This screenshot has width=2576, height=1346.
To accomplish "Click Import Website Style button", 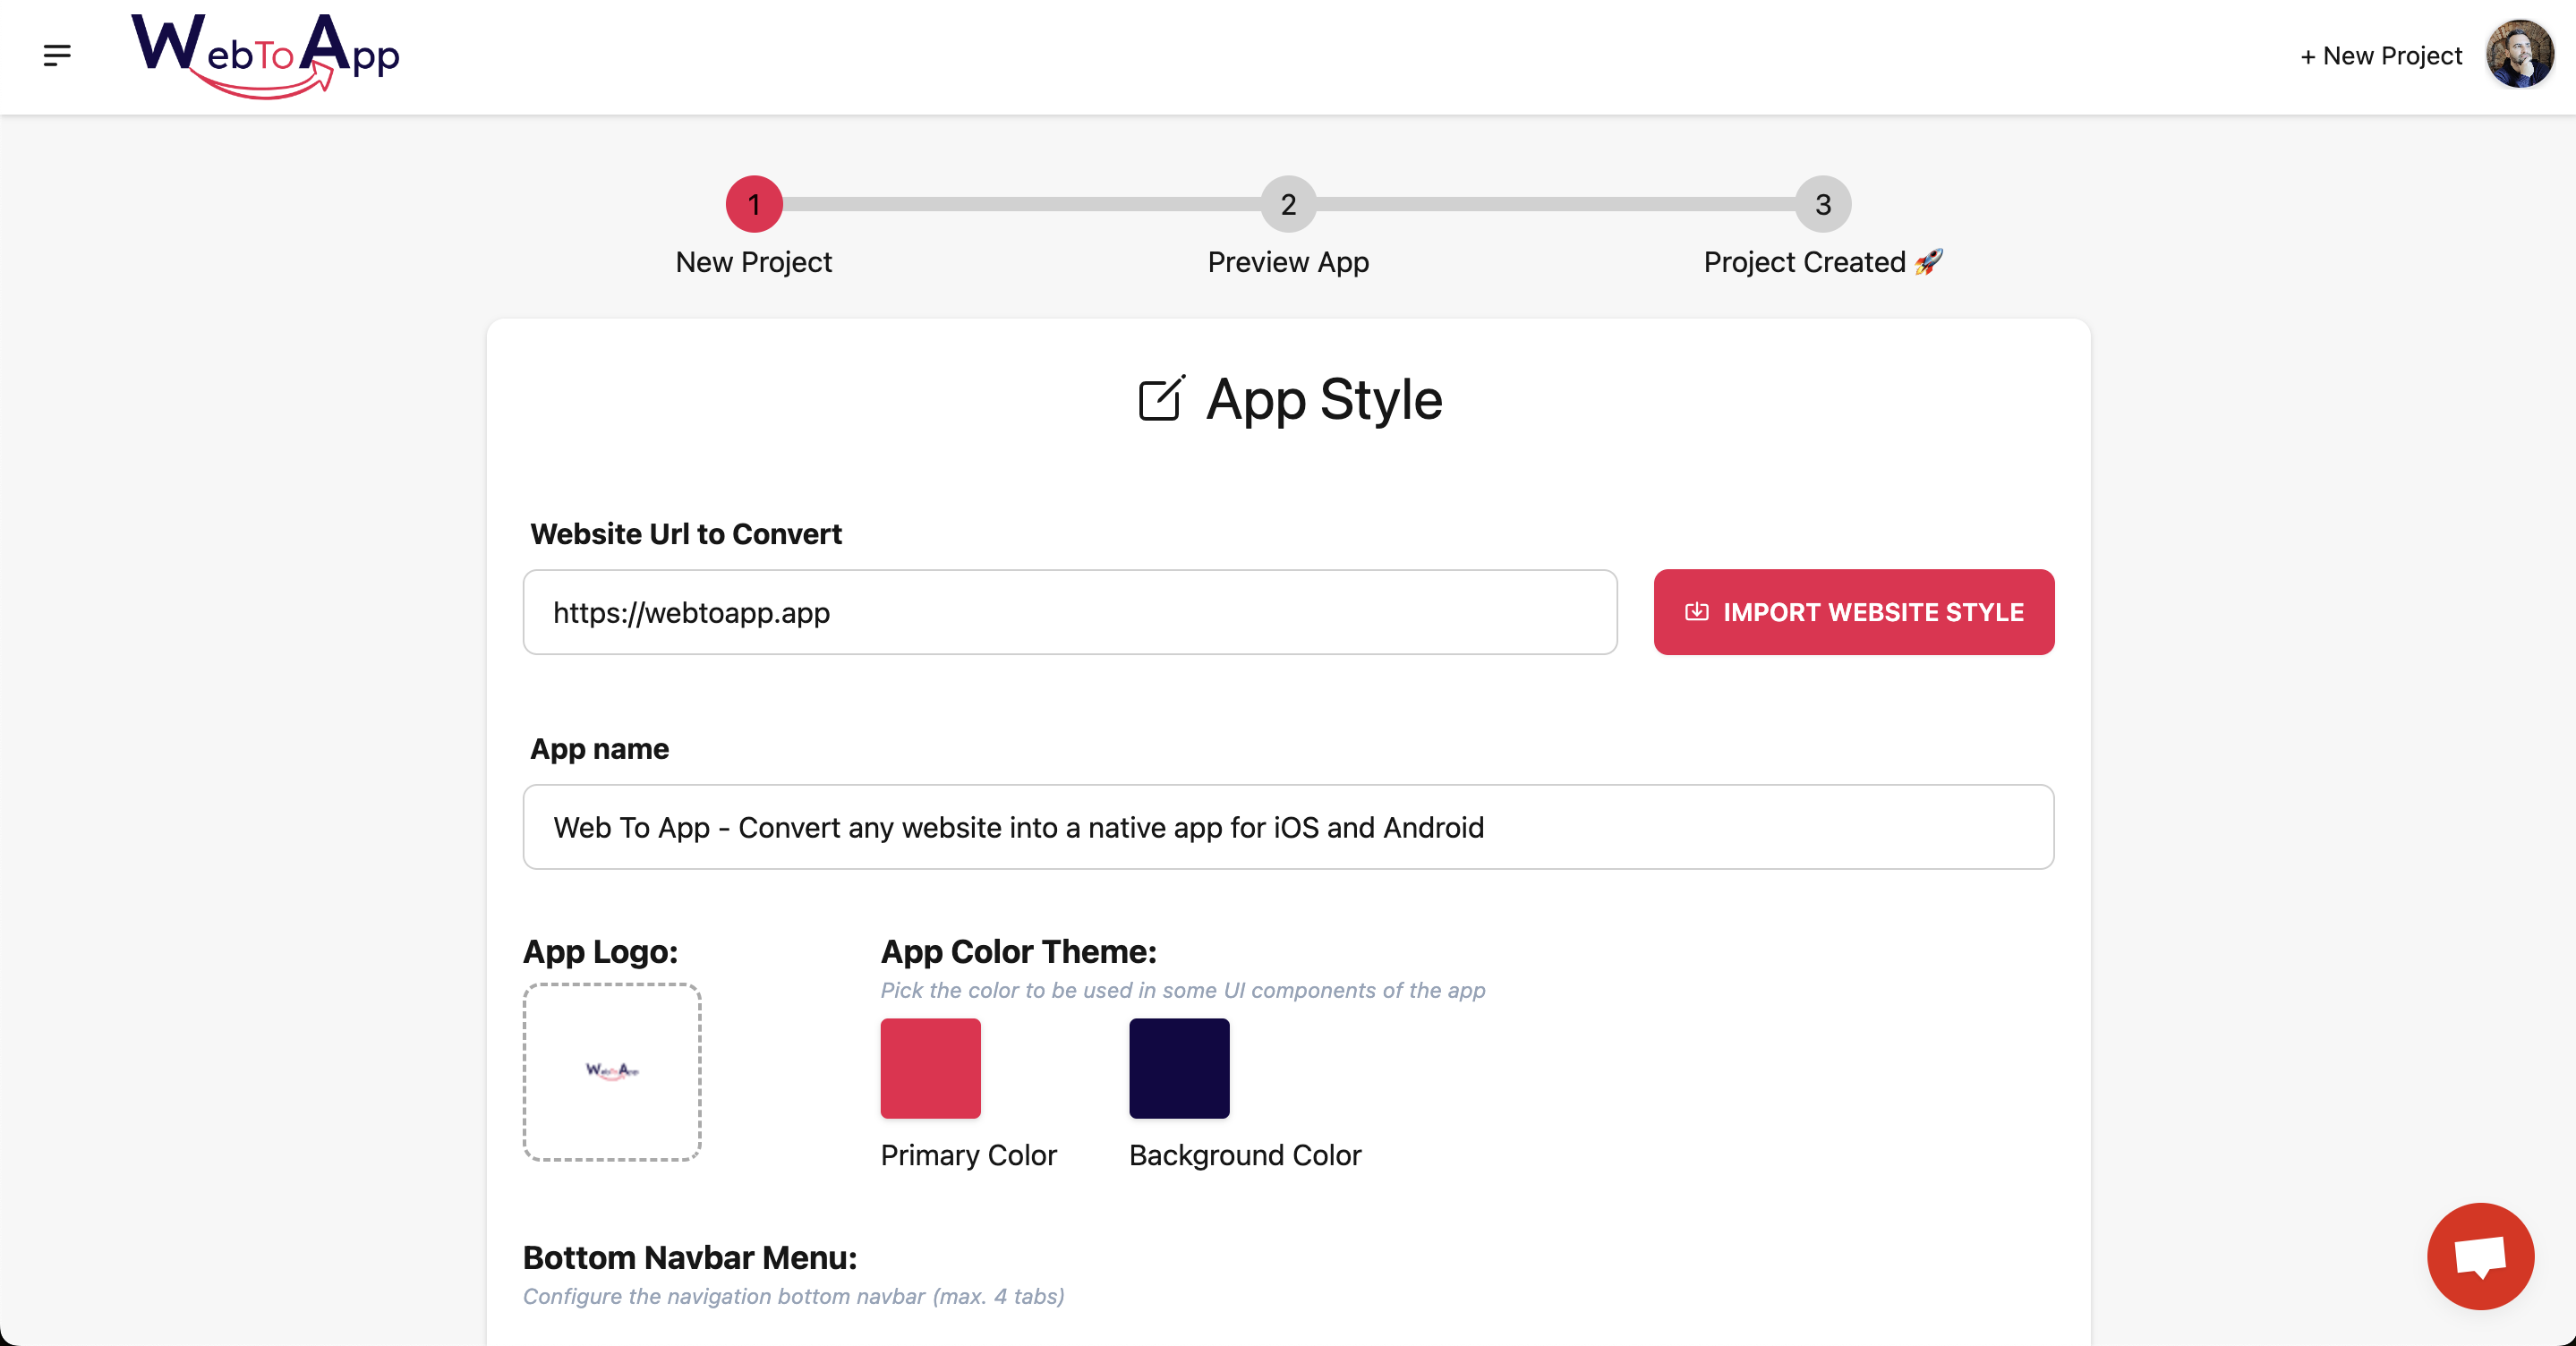I will 1853,612.
